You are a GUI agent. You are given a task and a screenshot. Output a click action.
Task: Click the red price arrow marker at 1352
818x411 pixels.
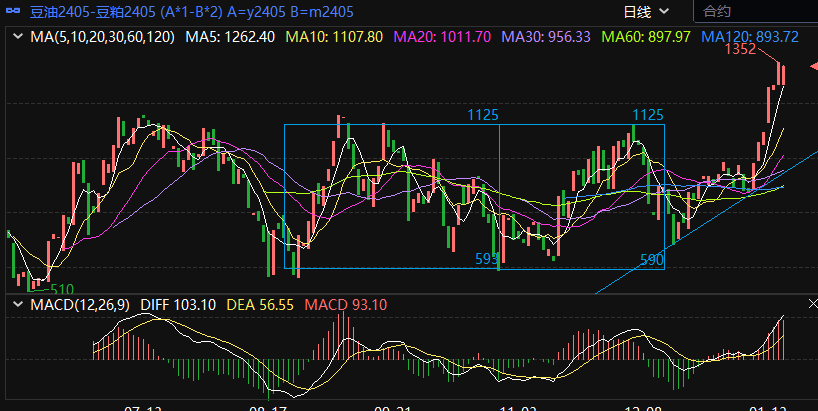click(x=812, y=65)
